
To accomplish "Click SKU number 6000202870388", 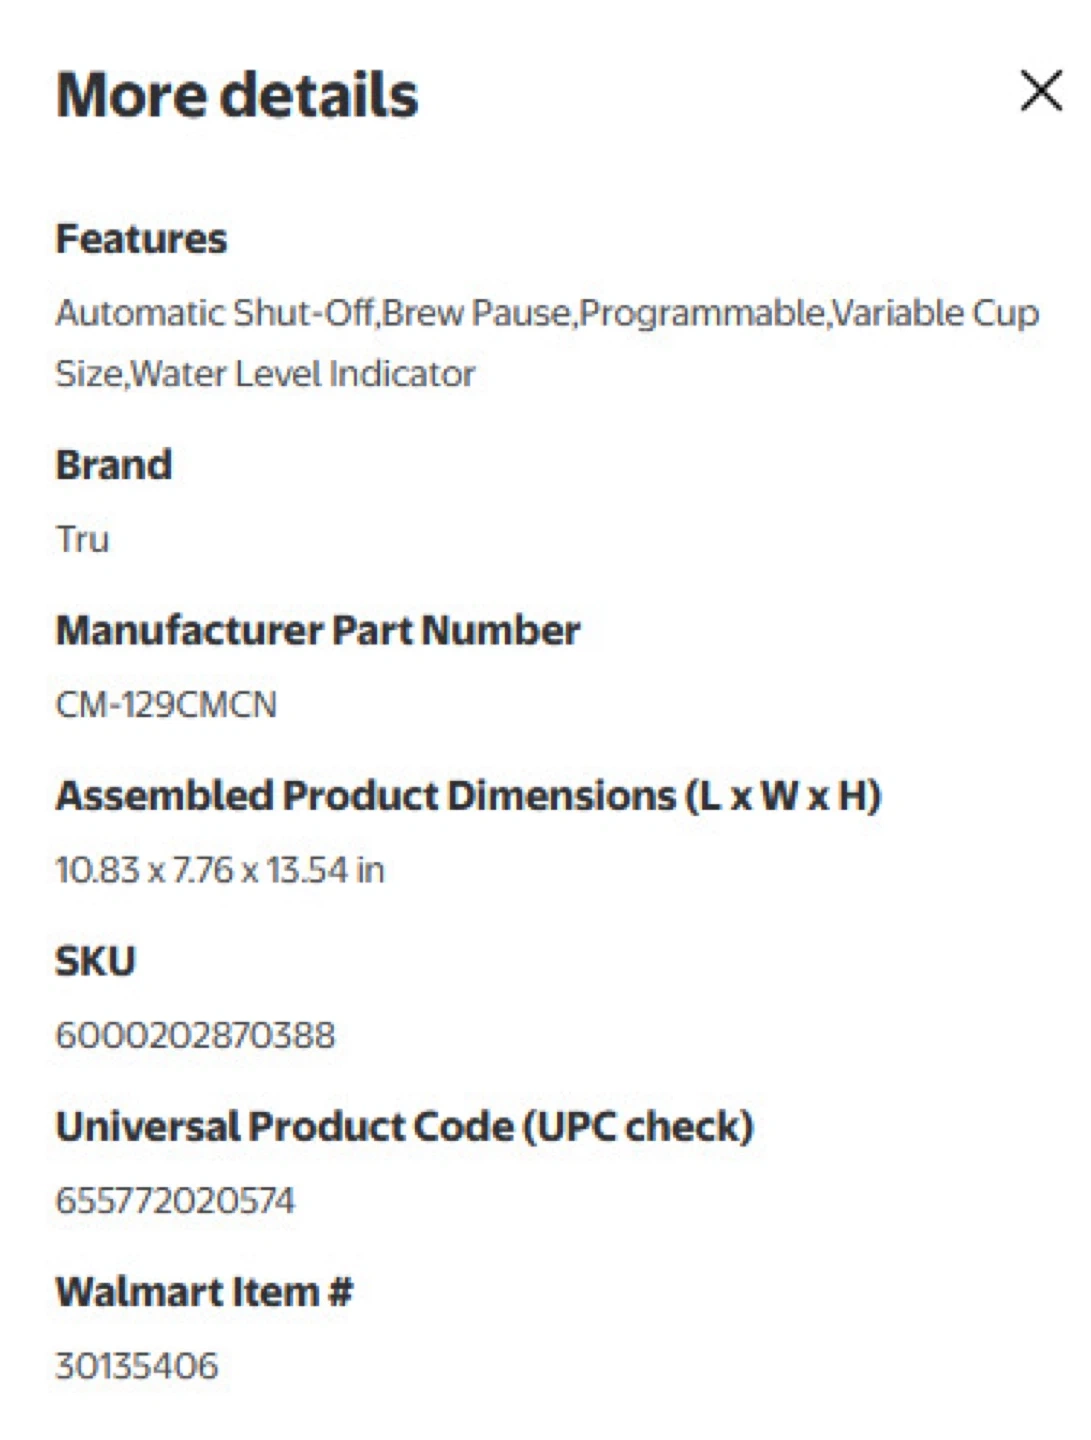I will [x=195, y=1035].
